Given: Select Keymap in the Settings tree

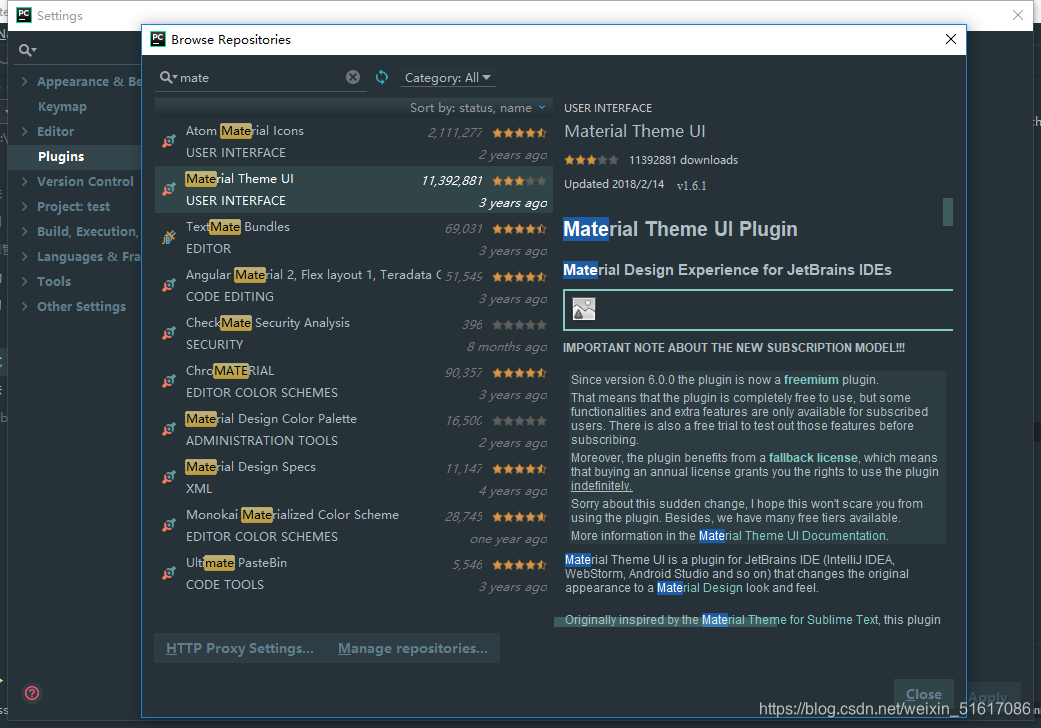Looking at the screenshot, I should pyautogui.click(x=62, y=106).
